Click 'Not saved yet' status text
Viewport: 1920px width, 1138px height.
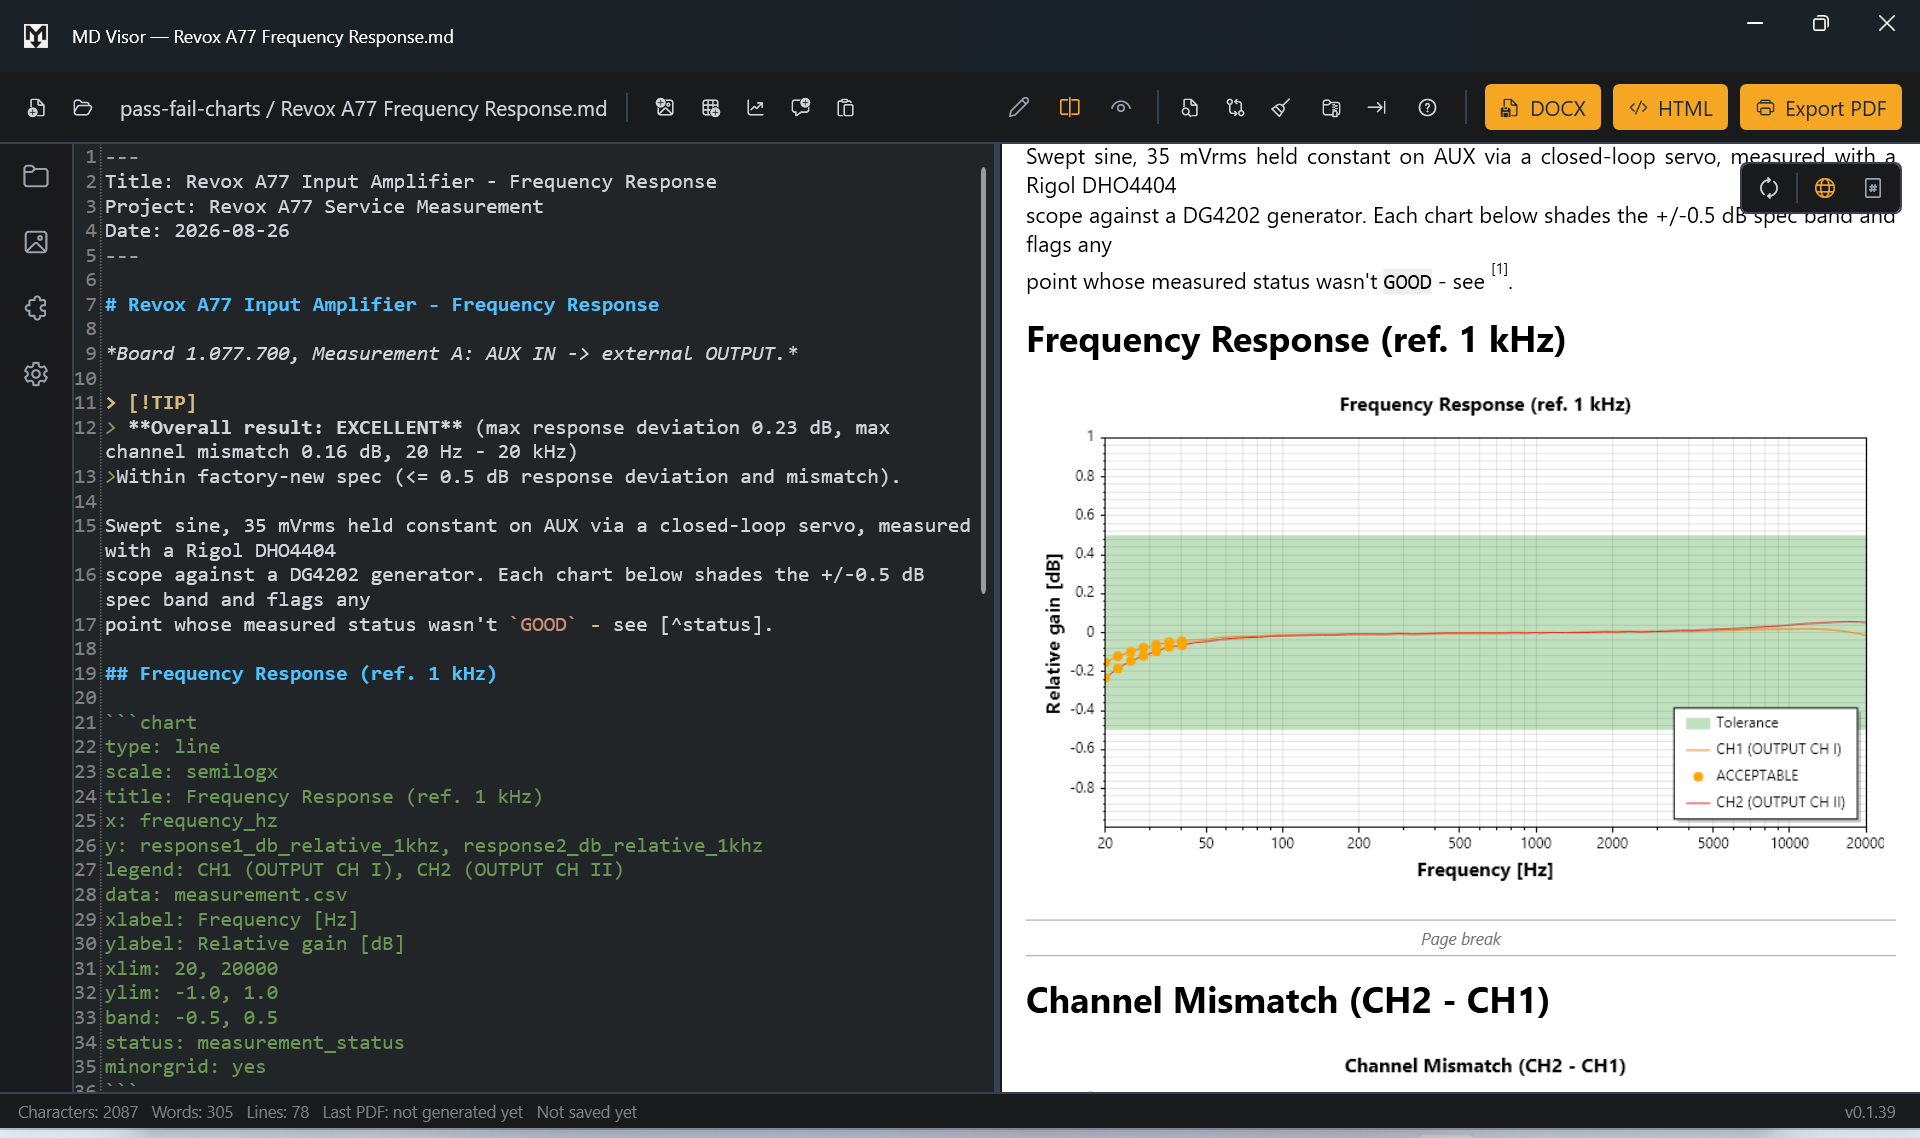click(x=586, y=1112)
